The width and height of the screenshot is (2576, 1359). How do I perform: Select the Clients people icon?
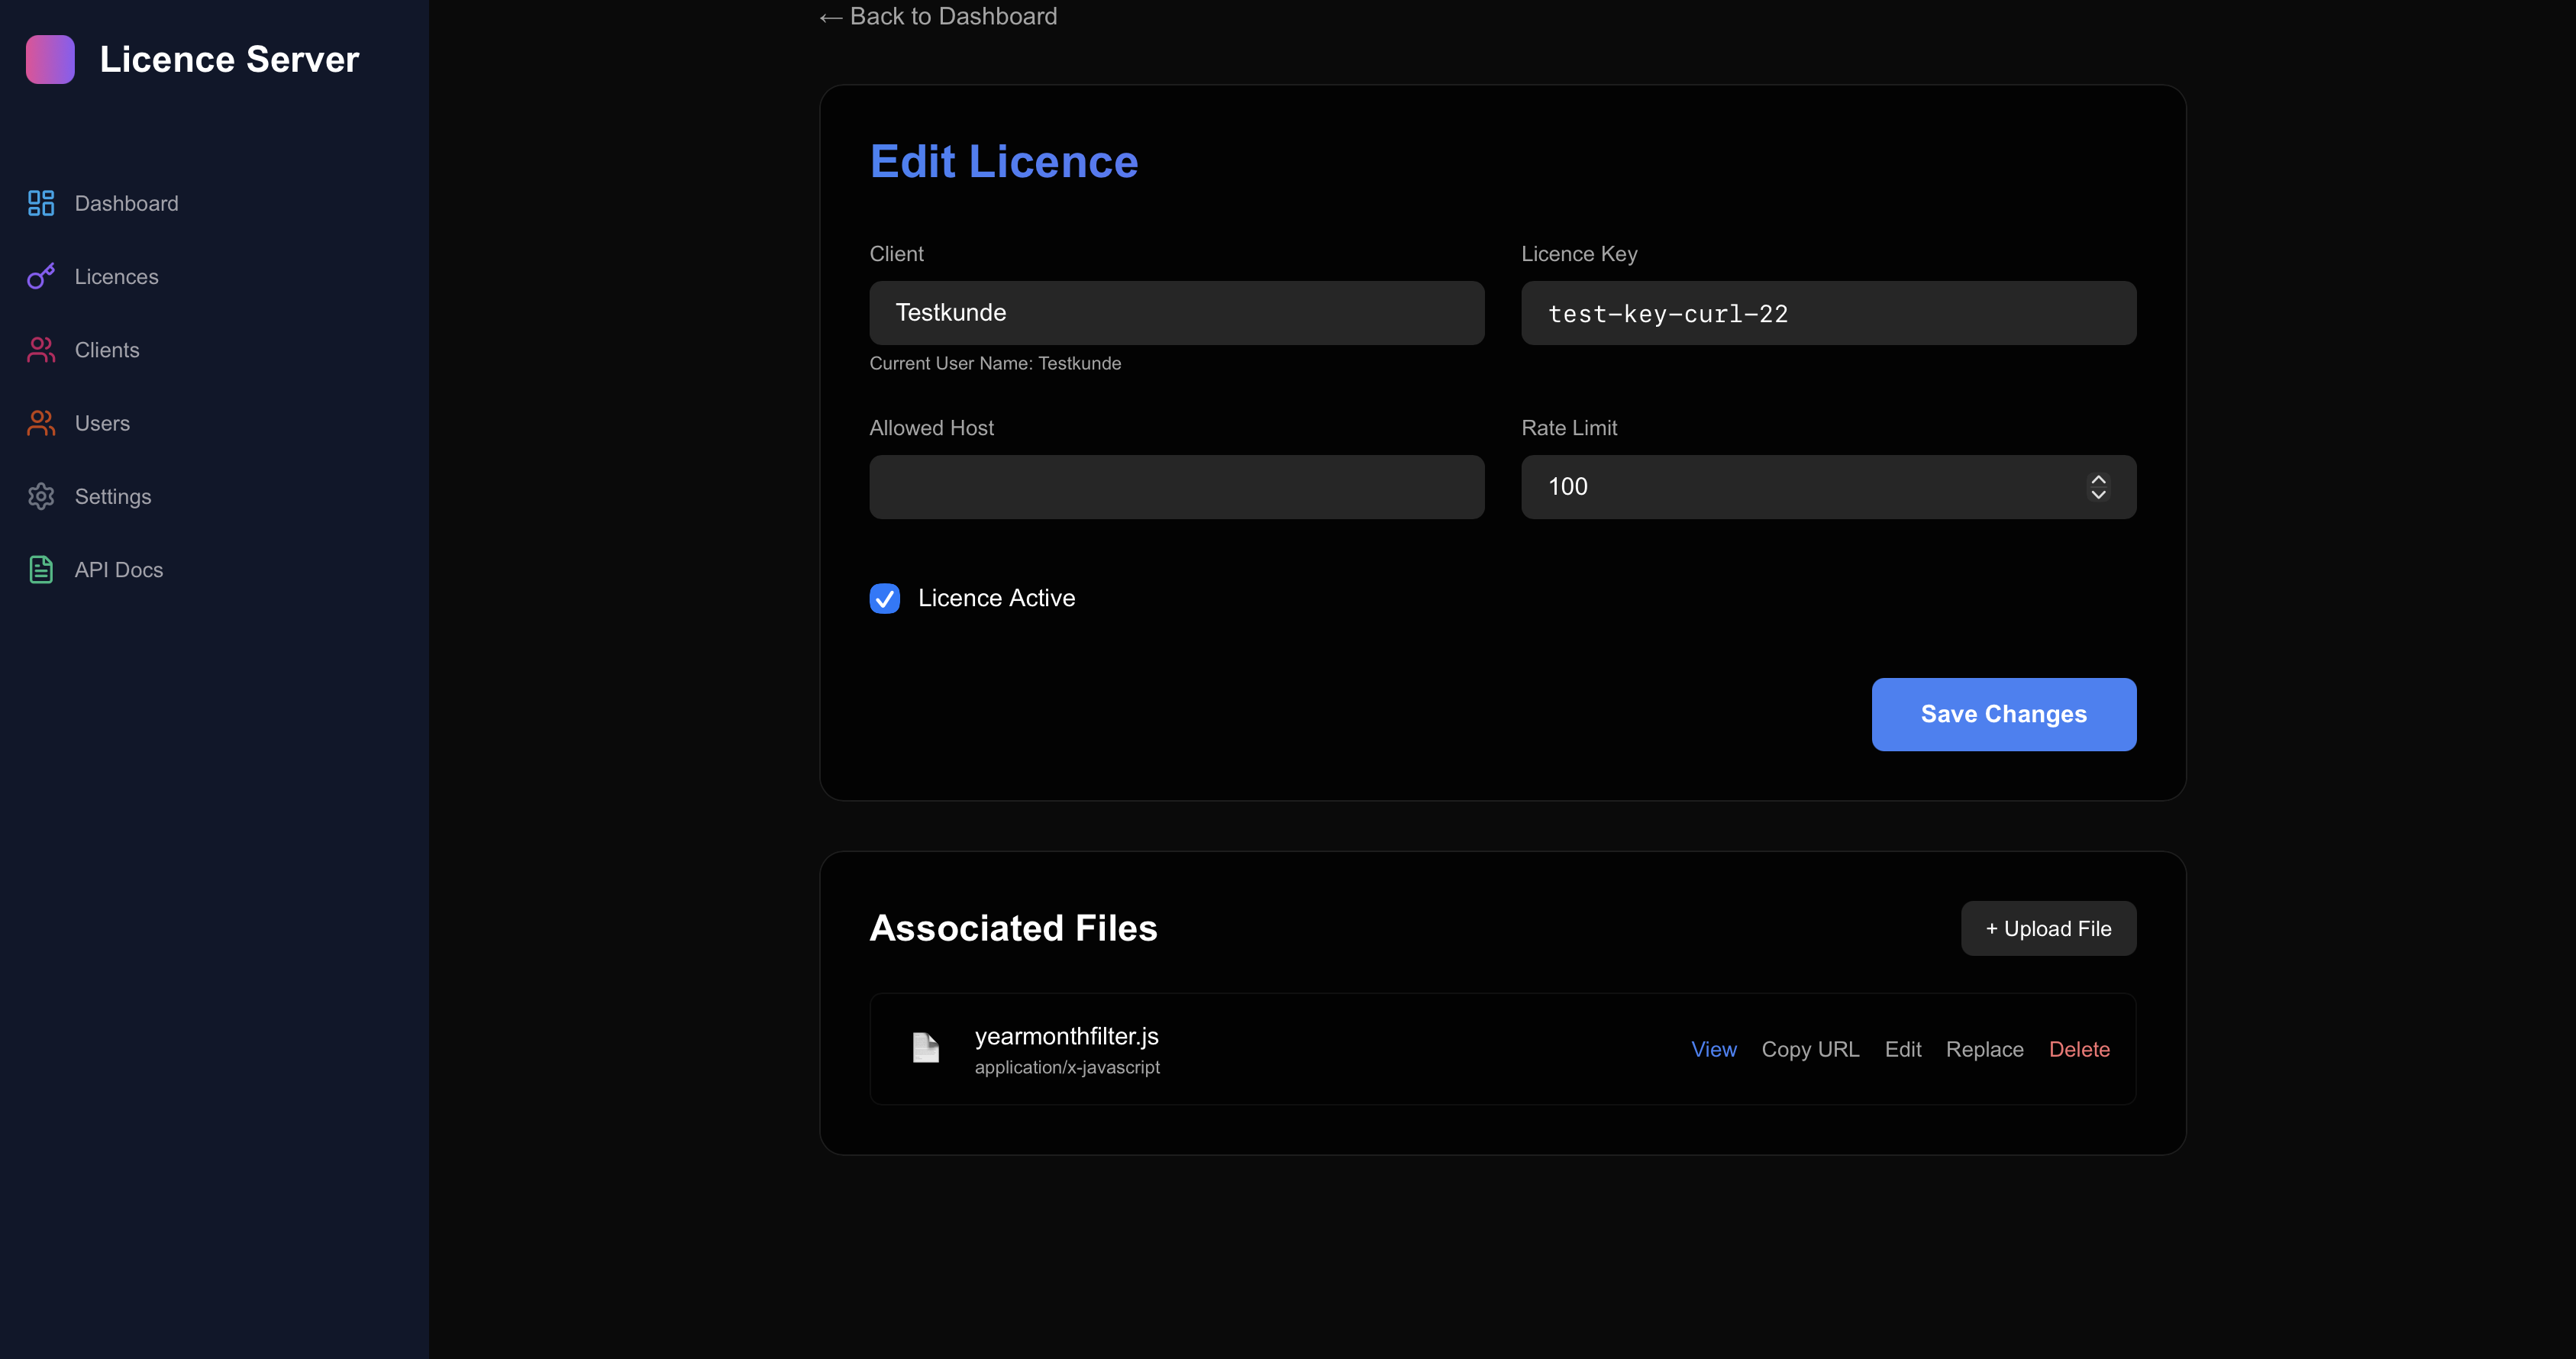(x=40, y=350)
